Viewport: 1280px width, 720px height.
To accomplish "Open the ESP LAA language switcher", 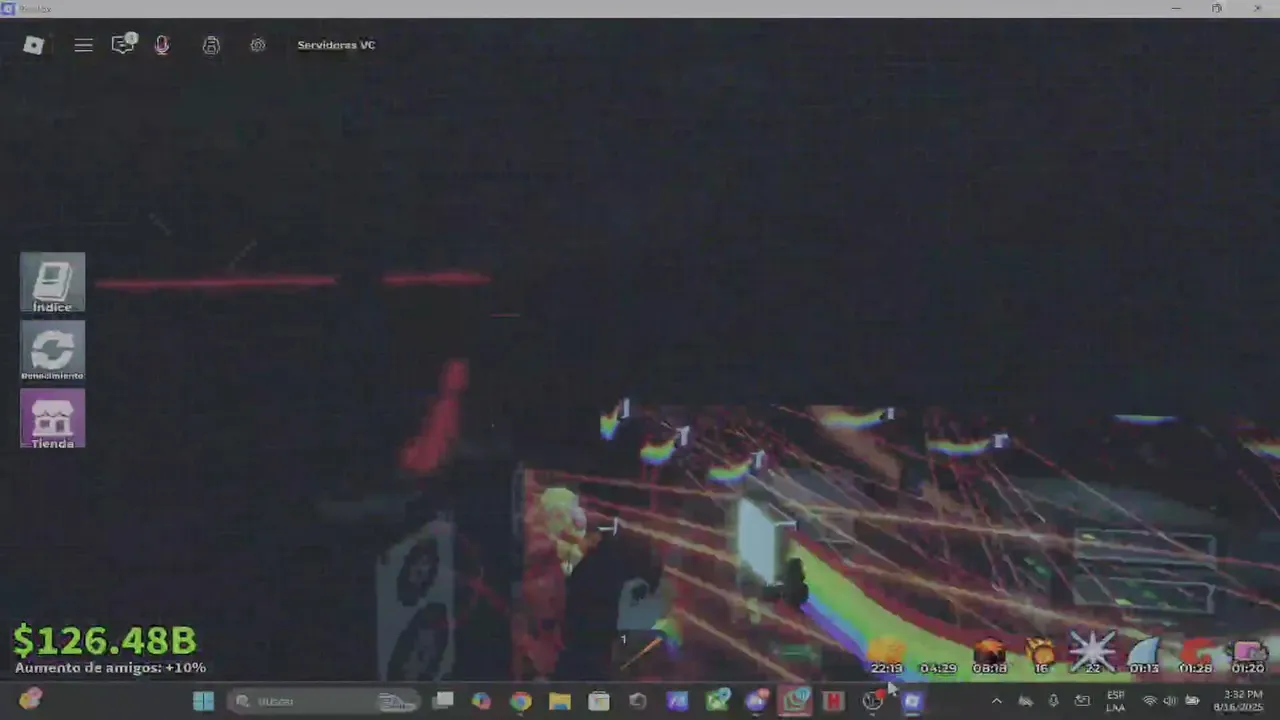I will click(1115, 701).
